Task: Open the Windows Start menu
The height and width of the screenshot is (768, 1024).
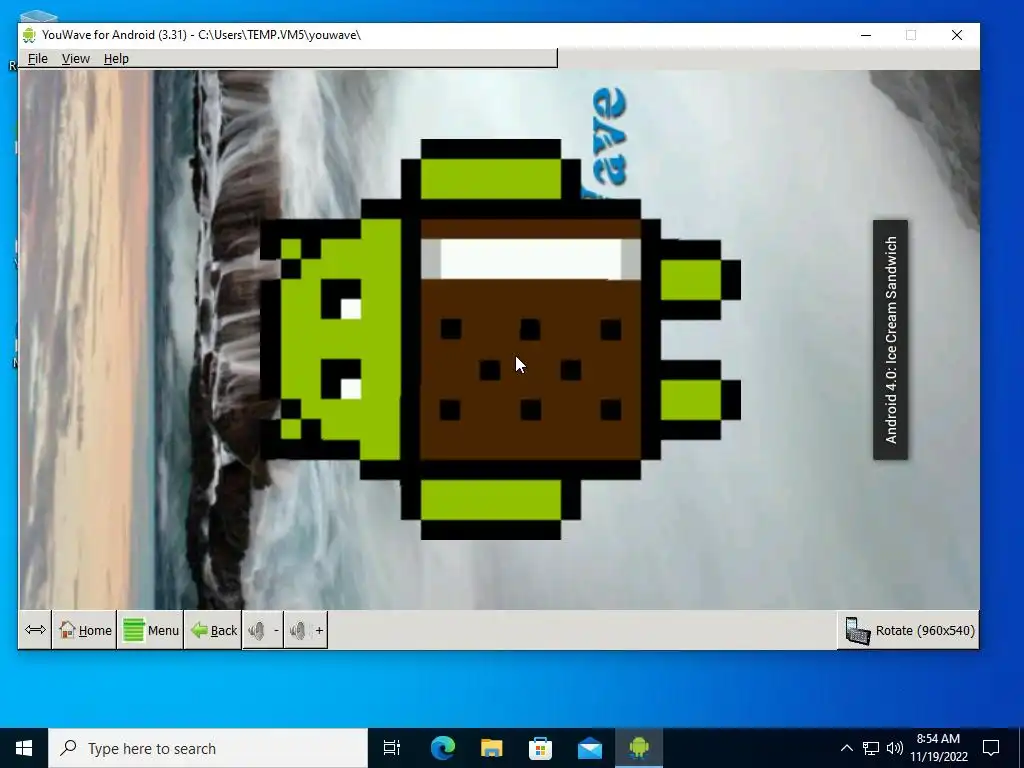Action: point(24,748)
